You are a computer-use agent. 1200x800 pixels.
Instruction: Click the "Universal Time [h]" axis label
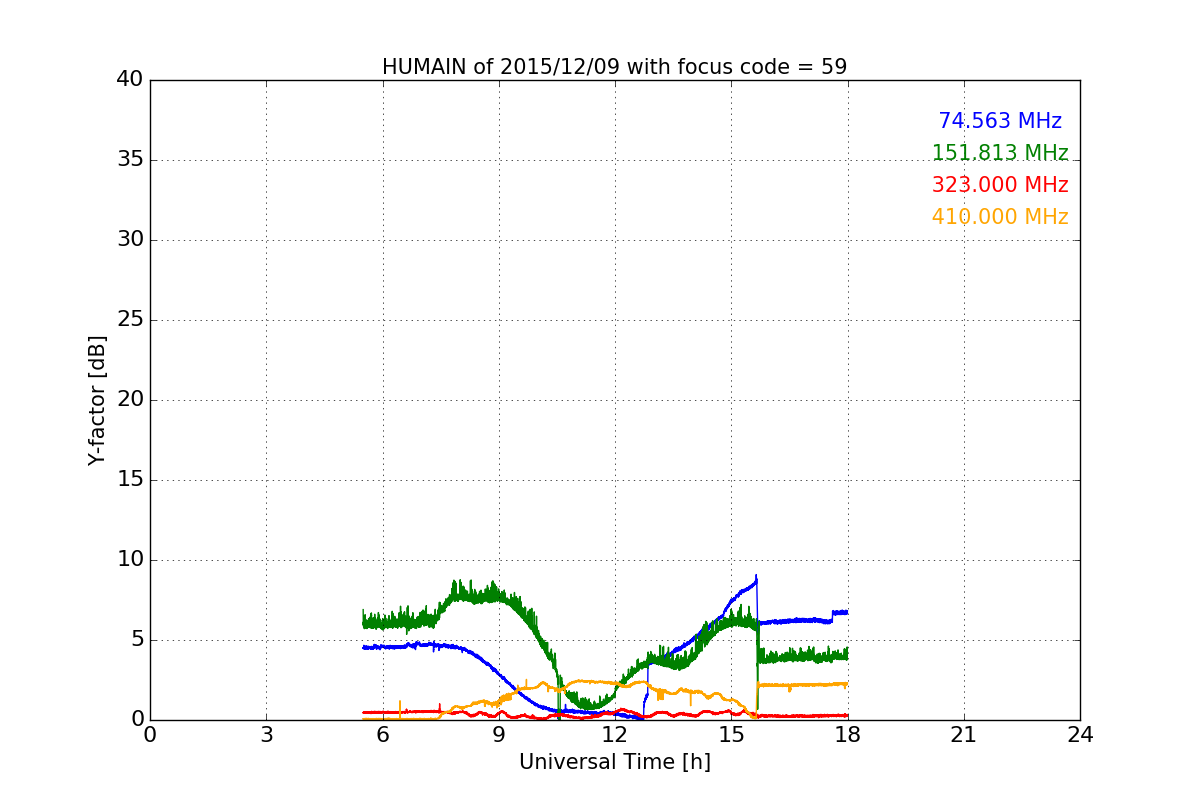click(x=615, y=762)
